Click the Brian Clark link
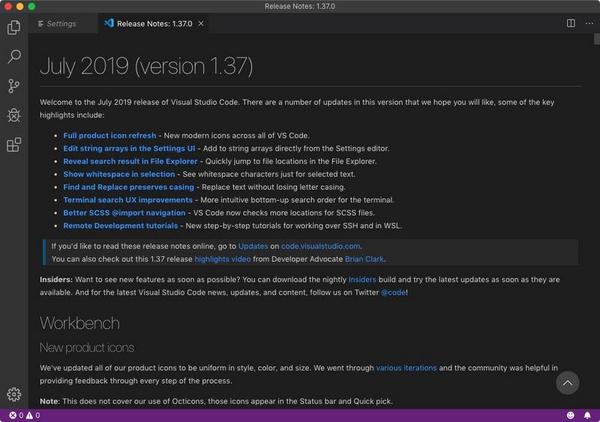 point(364,259)
